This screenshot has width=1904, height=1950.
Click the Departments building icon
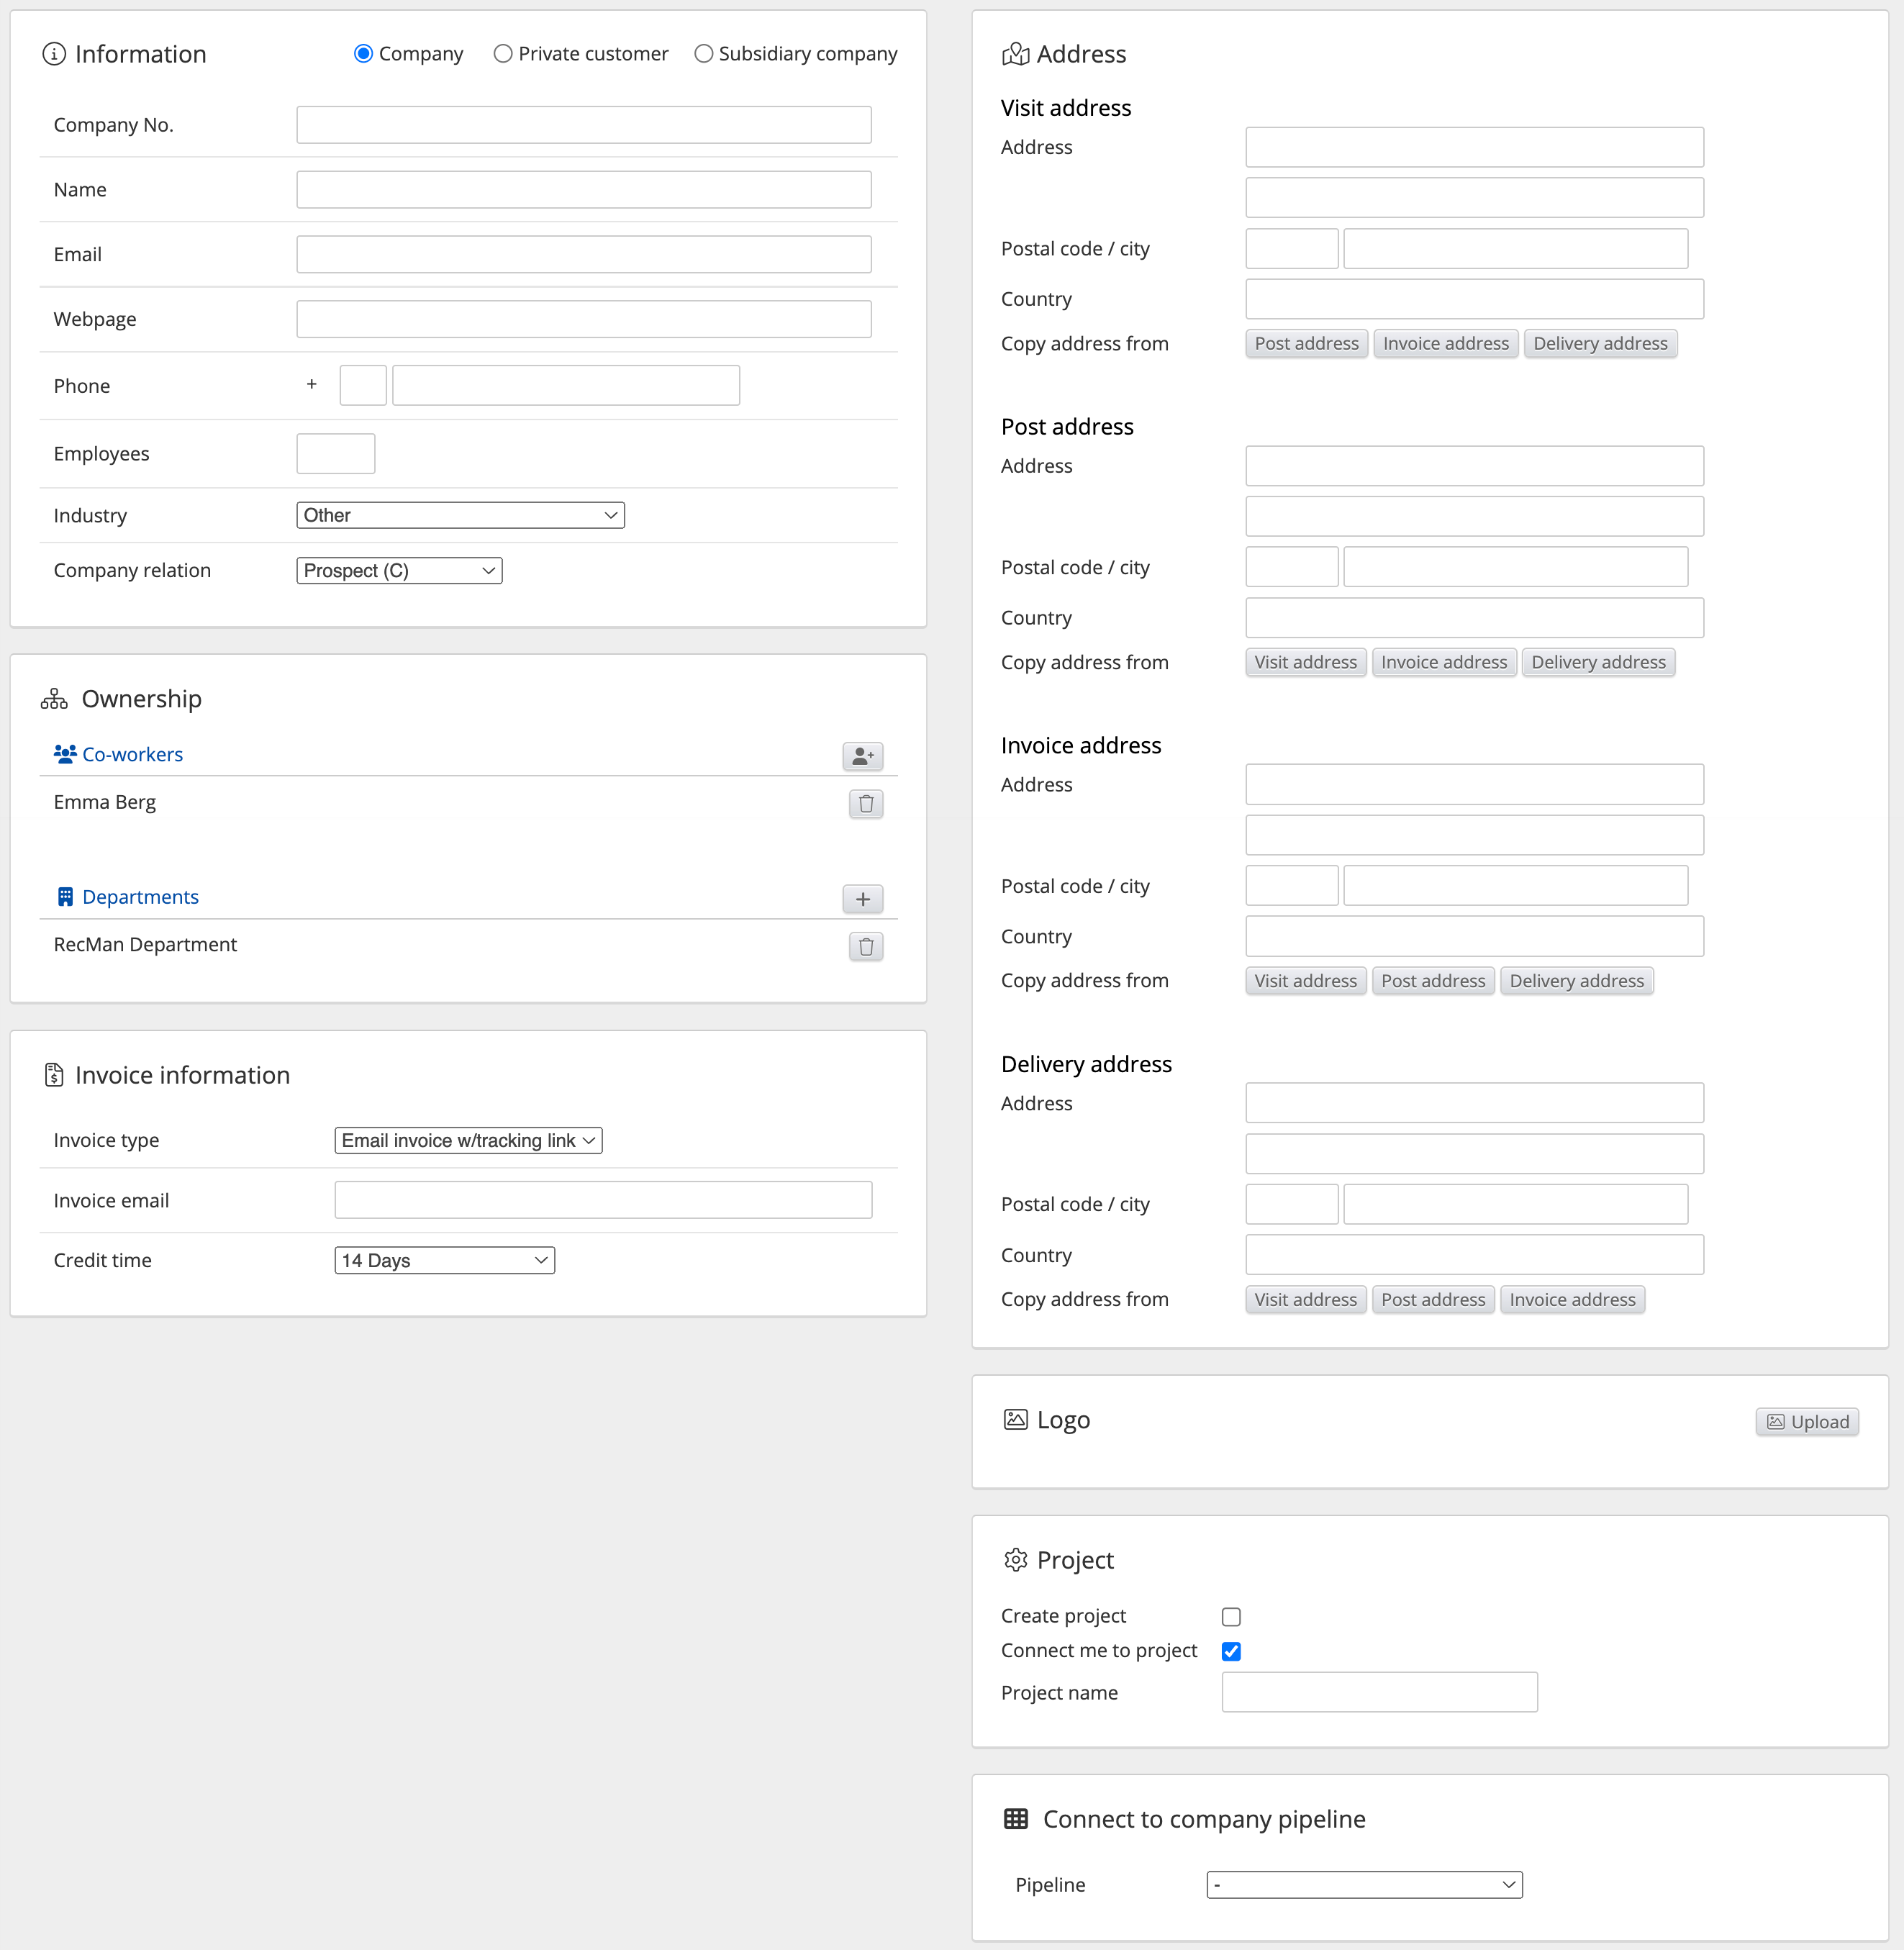[65, 897]
